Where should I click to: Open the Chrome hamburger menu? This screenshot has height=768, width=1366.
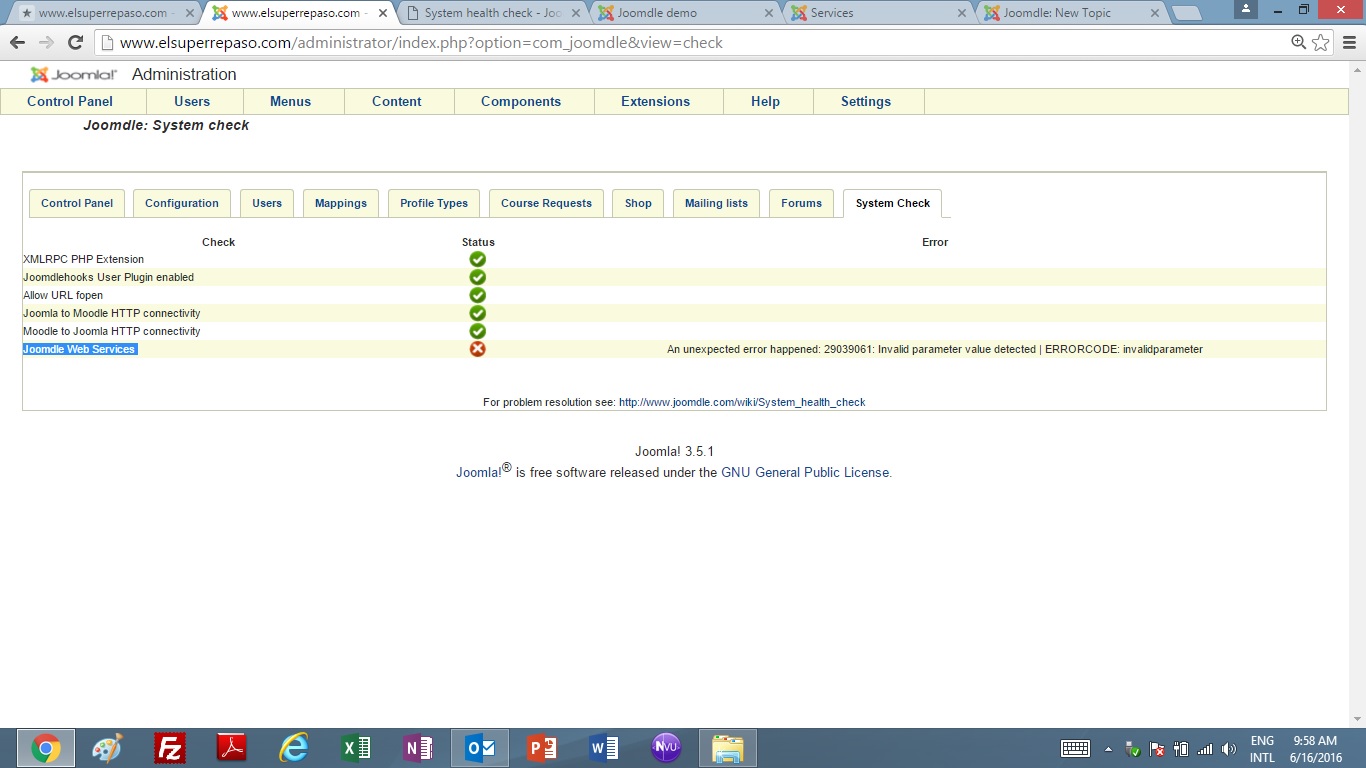click(x=1349, y=43)
